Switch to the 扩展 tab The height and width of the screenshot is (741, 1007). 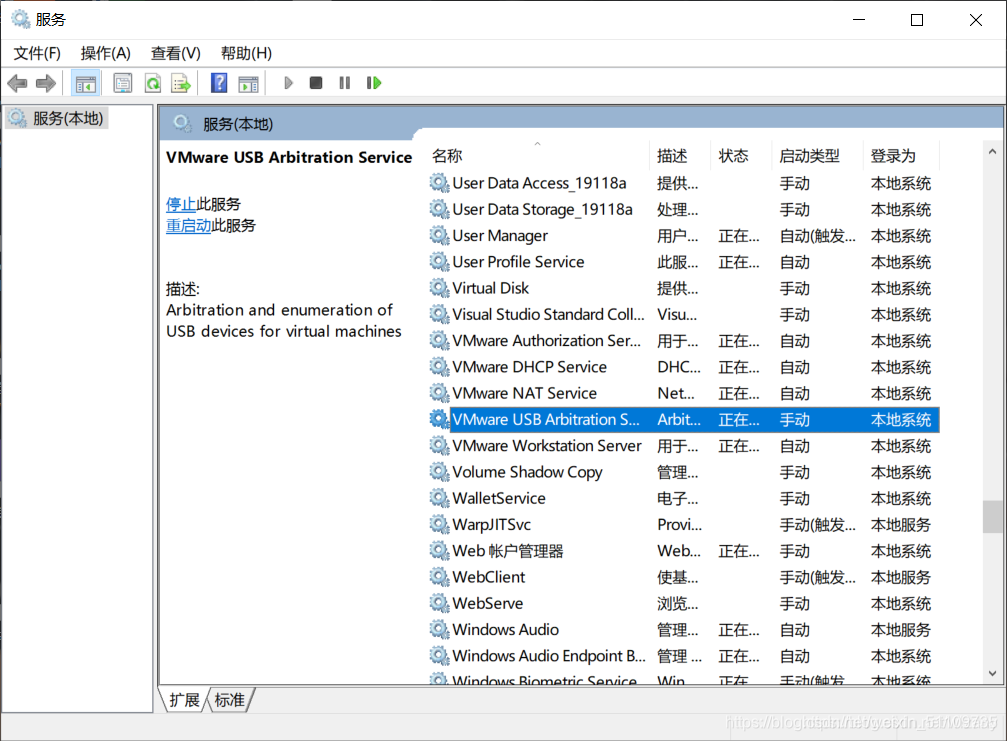(x=184, y=700)
